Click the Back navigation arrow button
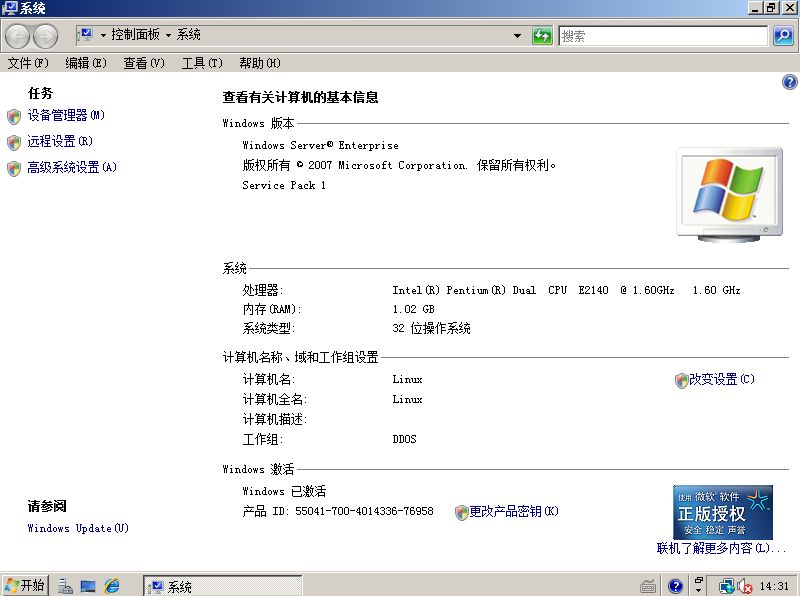 click(x=18, y=36)
